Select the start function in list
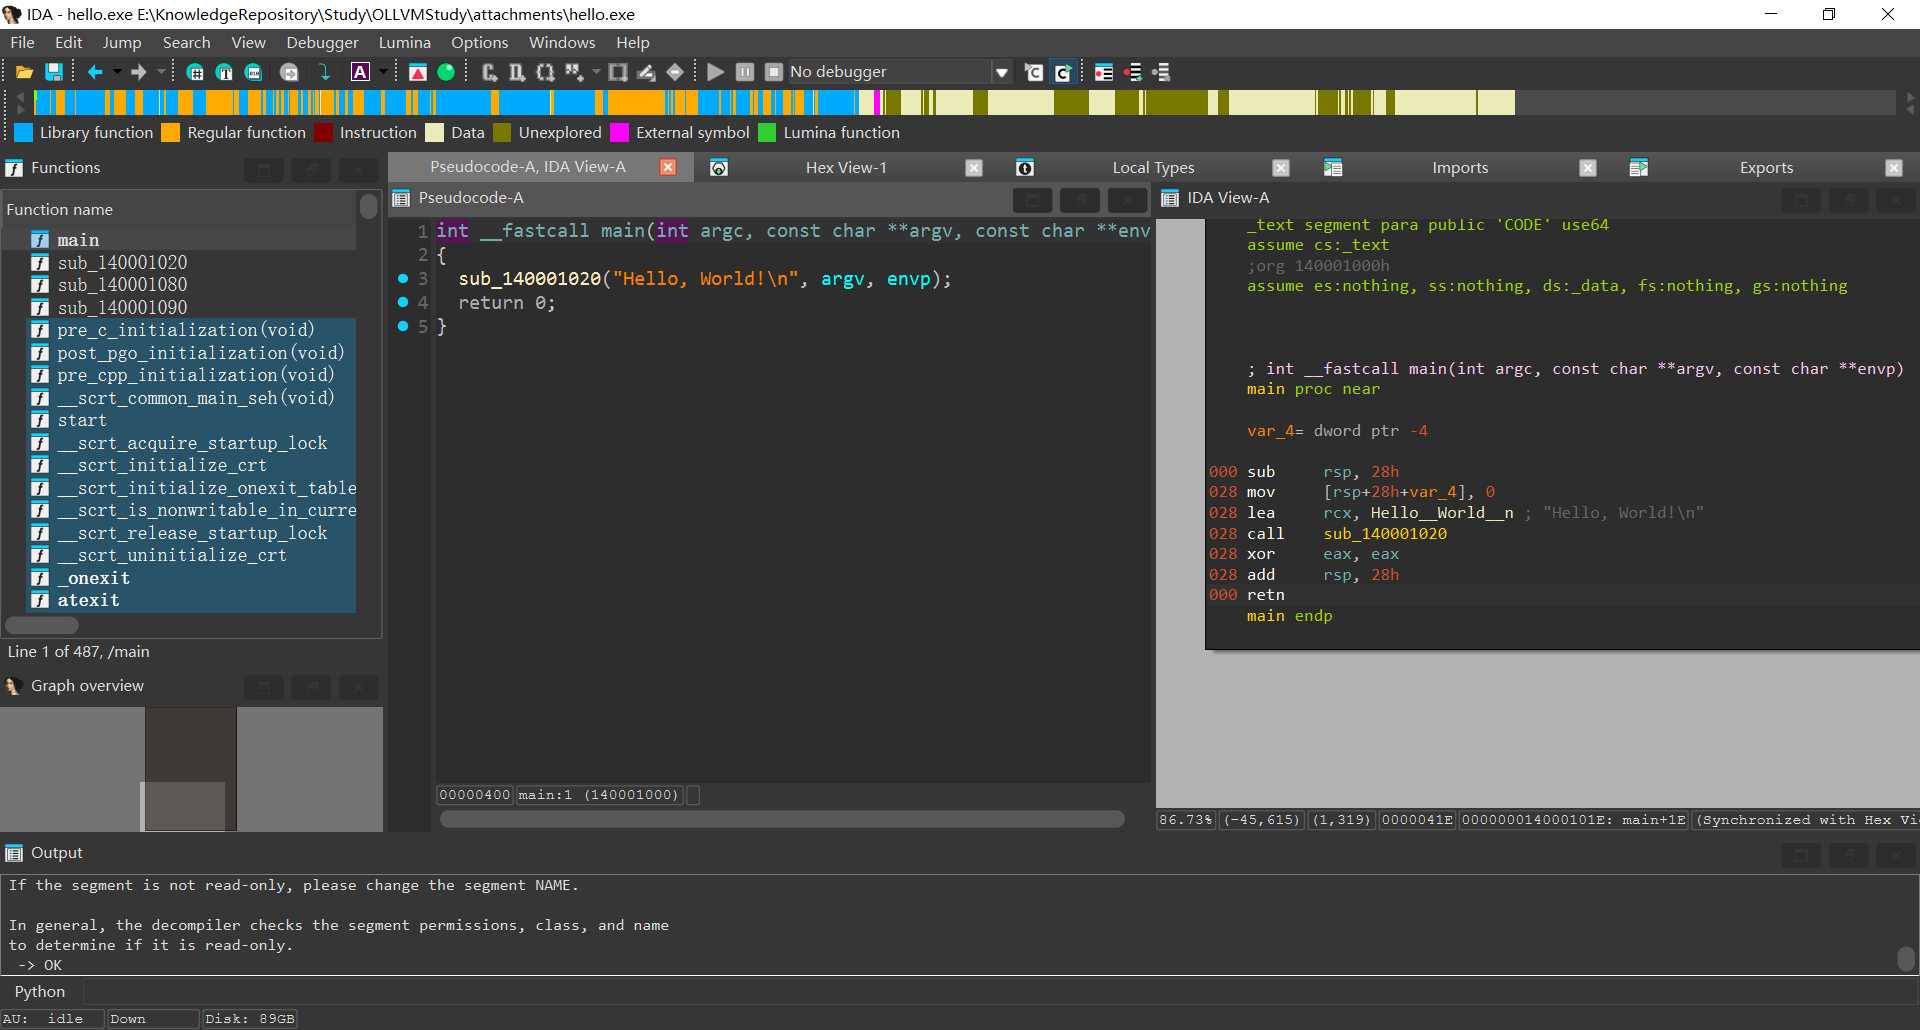 [x=82, y=420]
